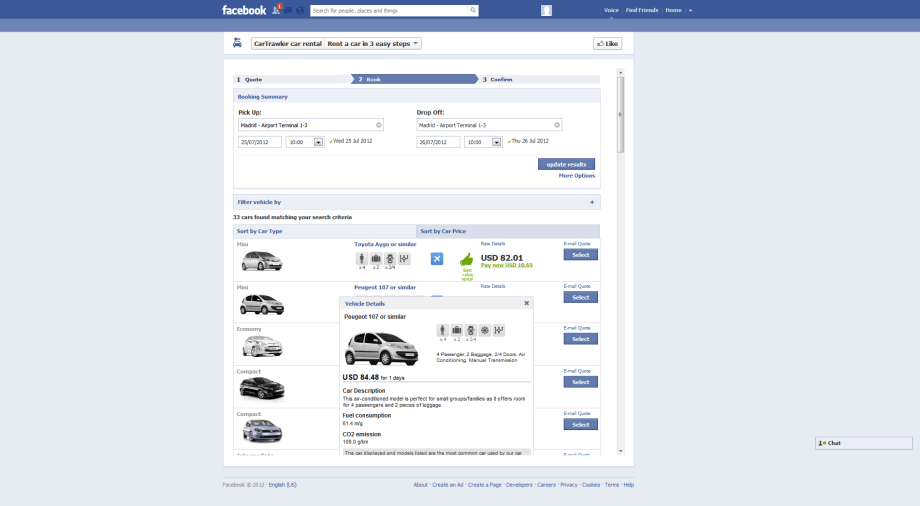This screenshot has width=920, height=506.
Task: Click the Voice link in the header
Action: tap(611, 10)
